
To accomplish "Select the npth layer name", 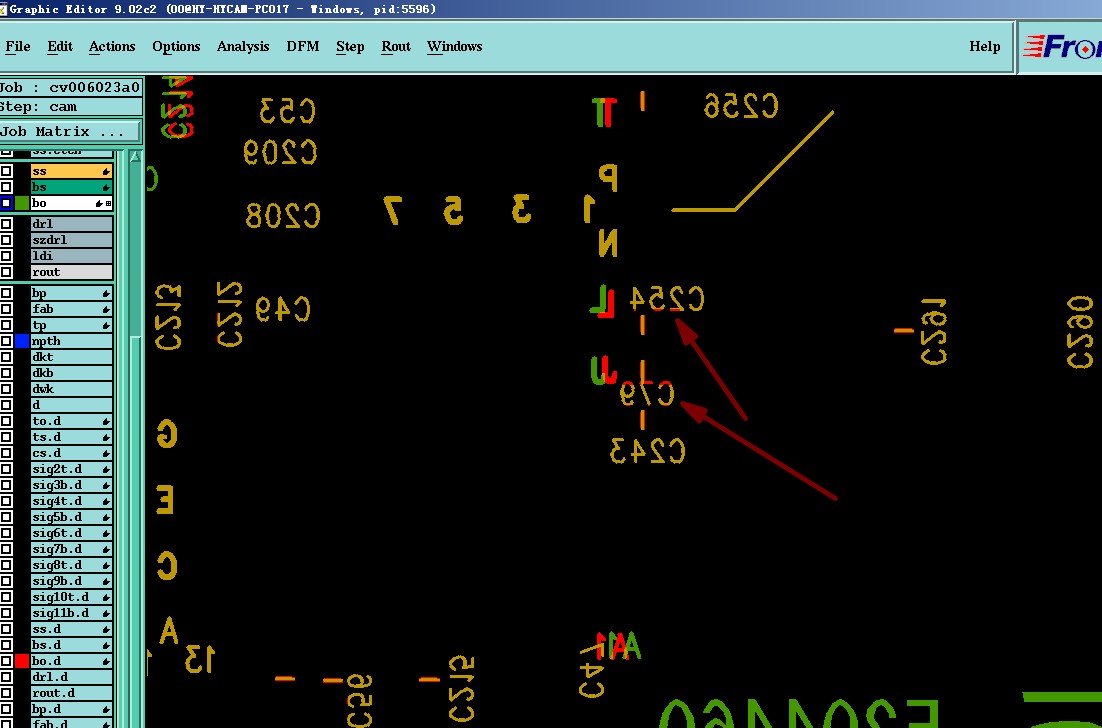I will coord(72,342).
